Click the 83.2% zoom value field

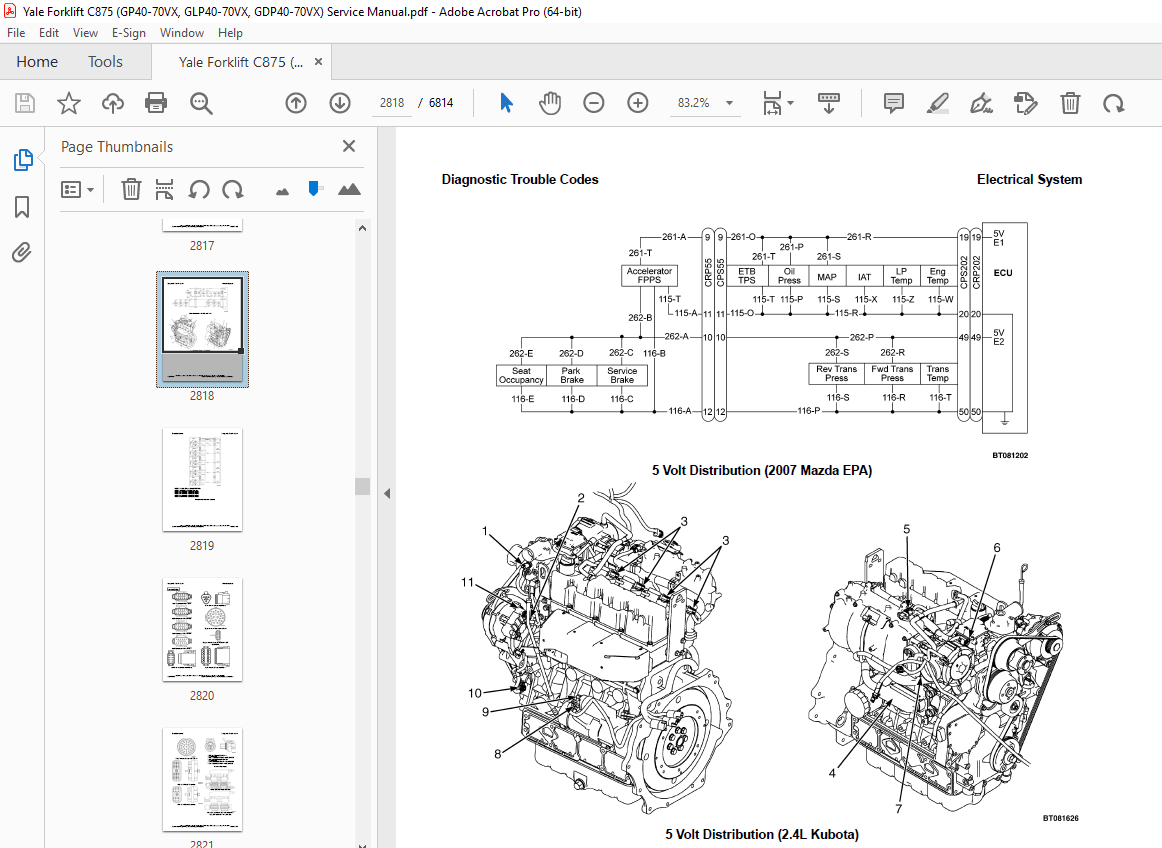coord(694,103)
